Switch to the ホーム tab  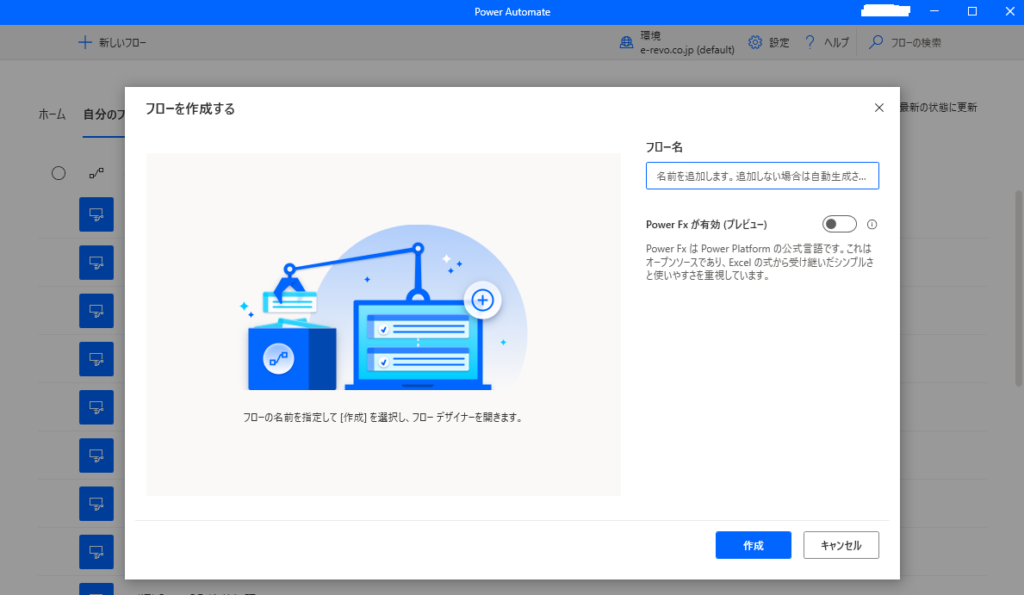(x=52, y=114)
